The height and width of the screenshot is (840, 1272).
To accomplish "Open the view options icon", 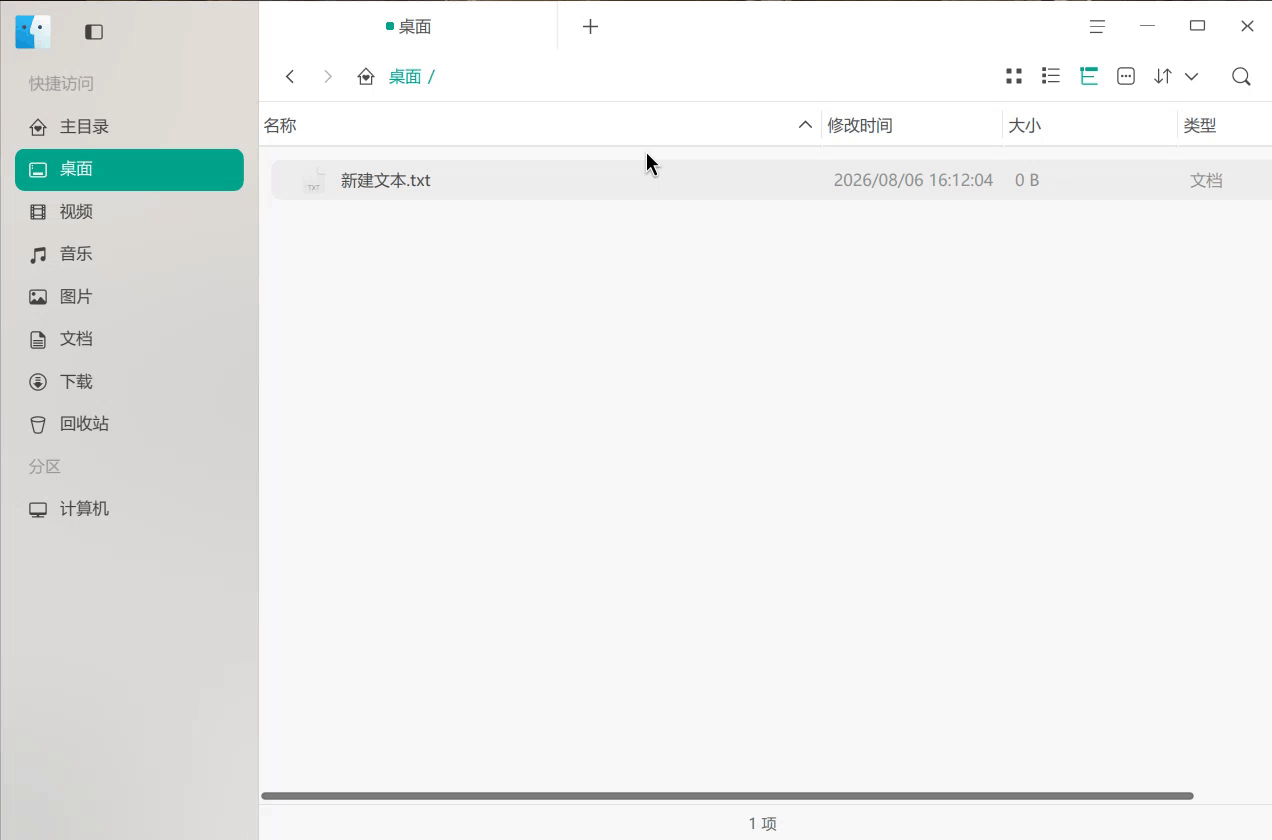I will 1126,77.
